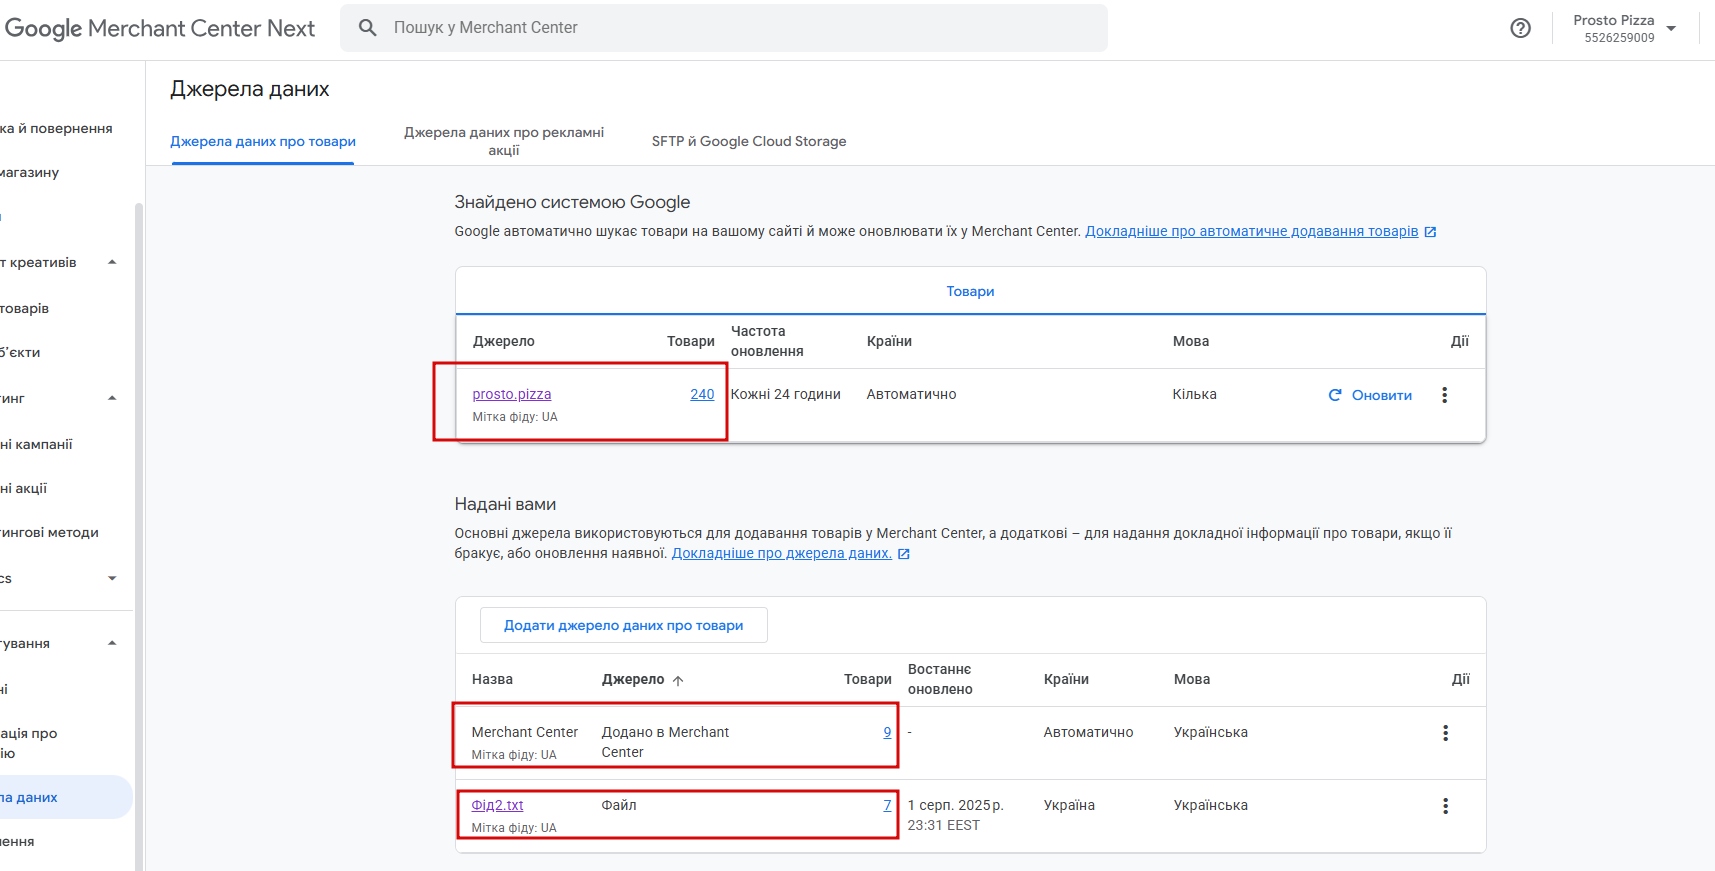Select the Товари tab in Google-found table
The width and height of the screenshot is (1715, 871).
pyautogui.click(x=970, y=291)
